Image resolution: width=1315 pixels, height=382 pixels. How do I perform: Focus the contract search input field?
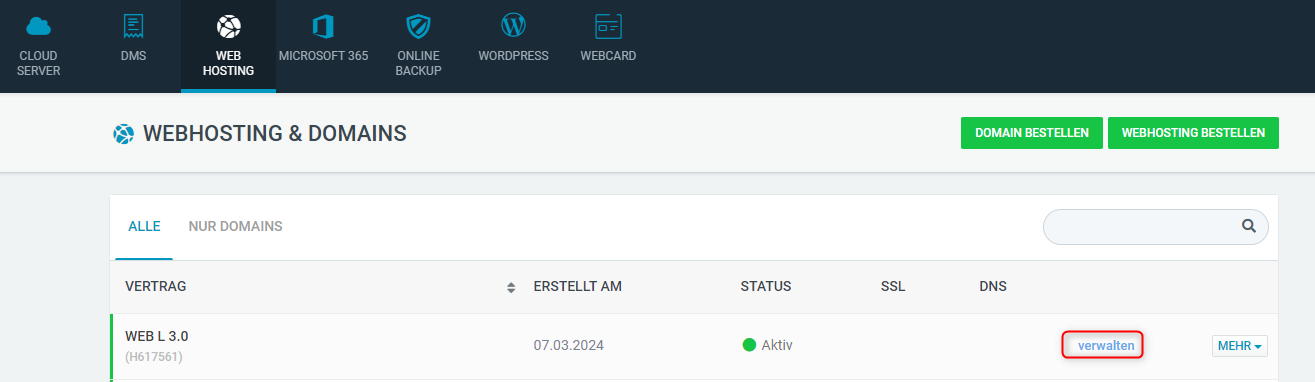pos(1155,227)
